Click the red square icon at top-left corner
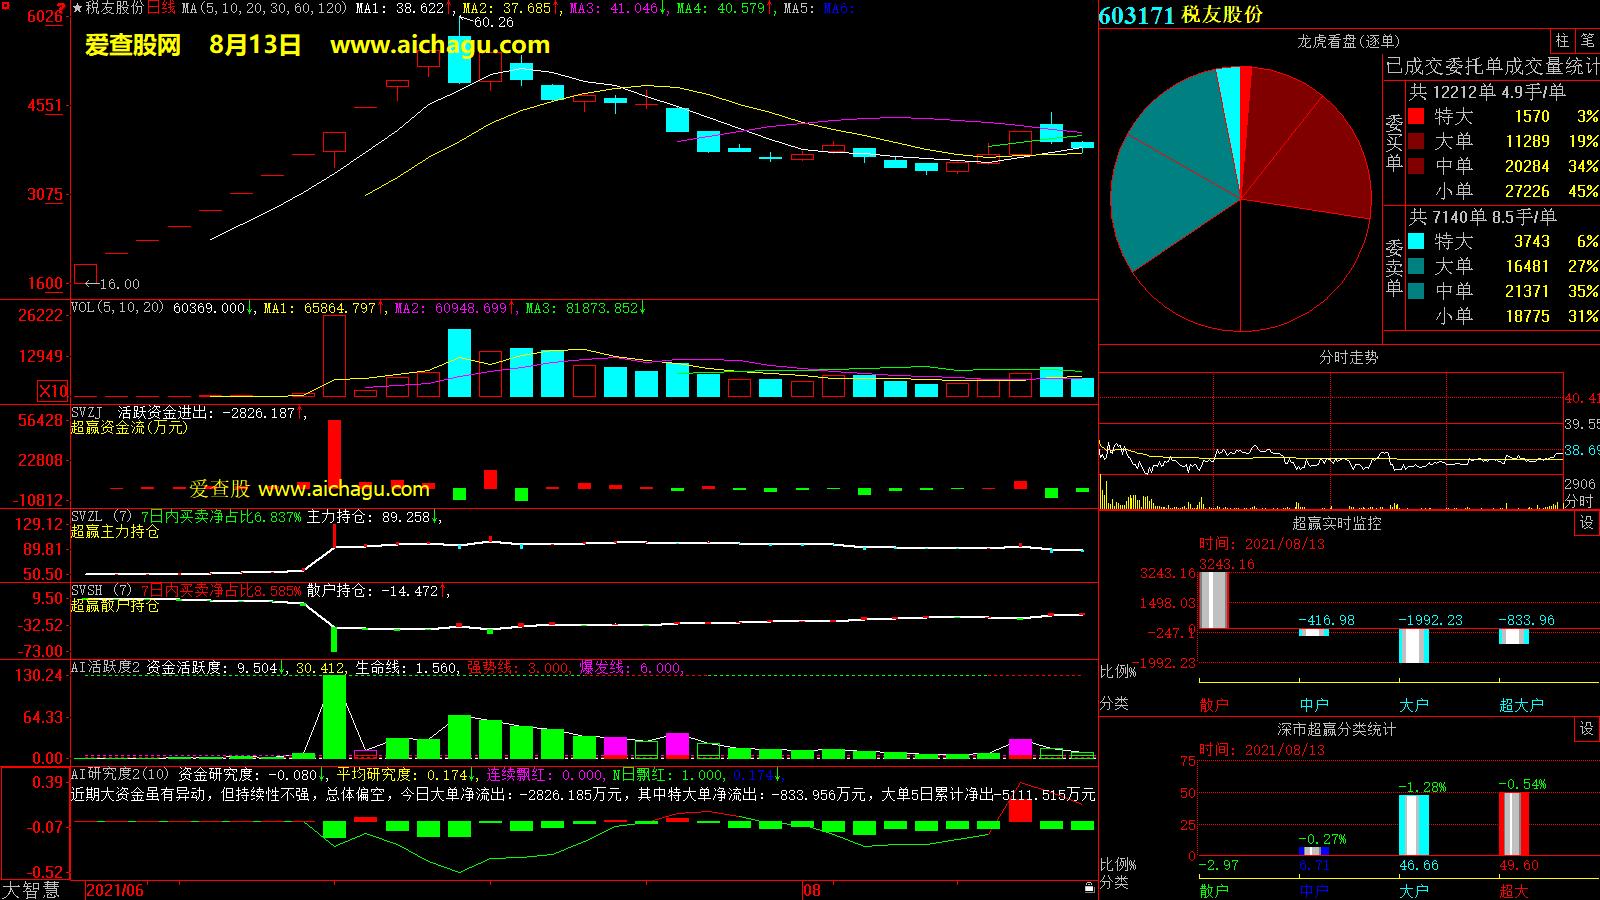Image resolution: width=1600 pixels, height=900 pixels. [5, 6]
